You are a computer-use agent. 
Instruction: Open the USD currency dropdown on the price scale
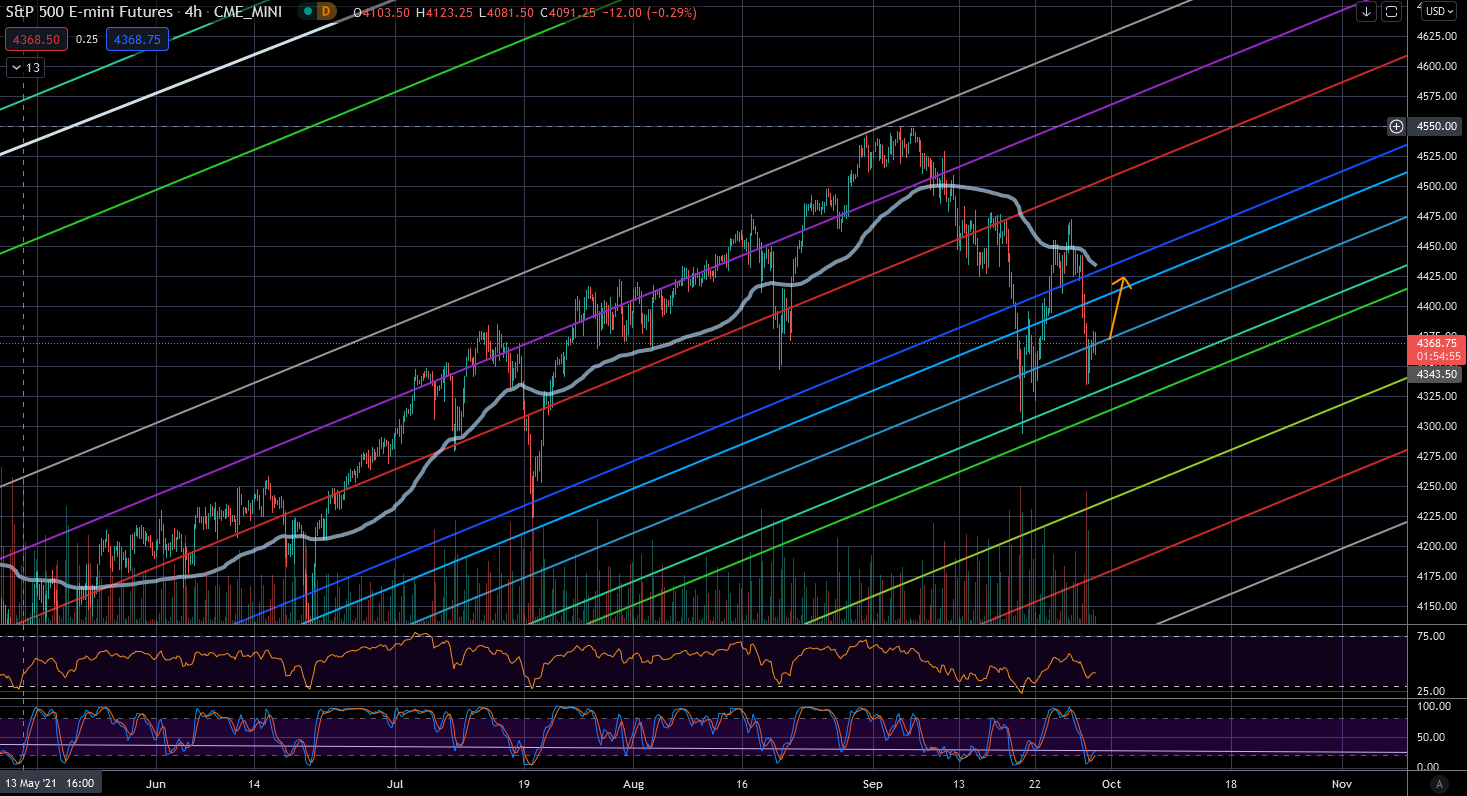(1437, 12)
